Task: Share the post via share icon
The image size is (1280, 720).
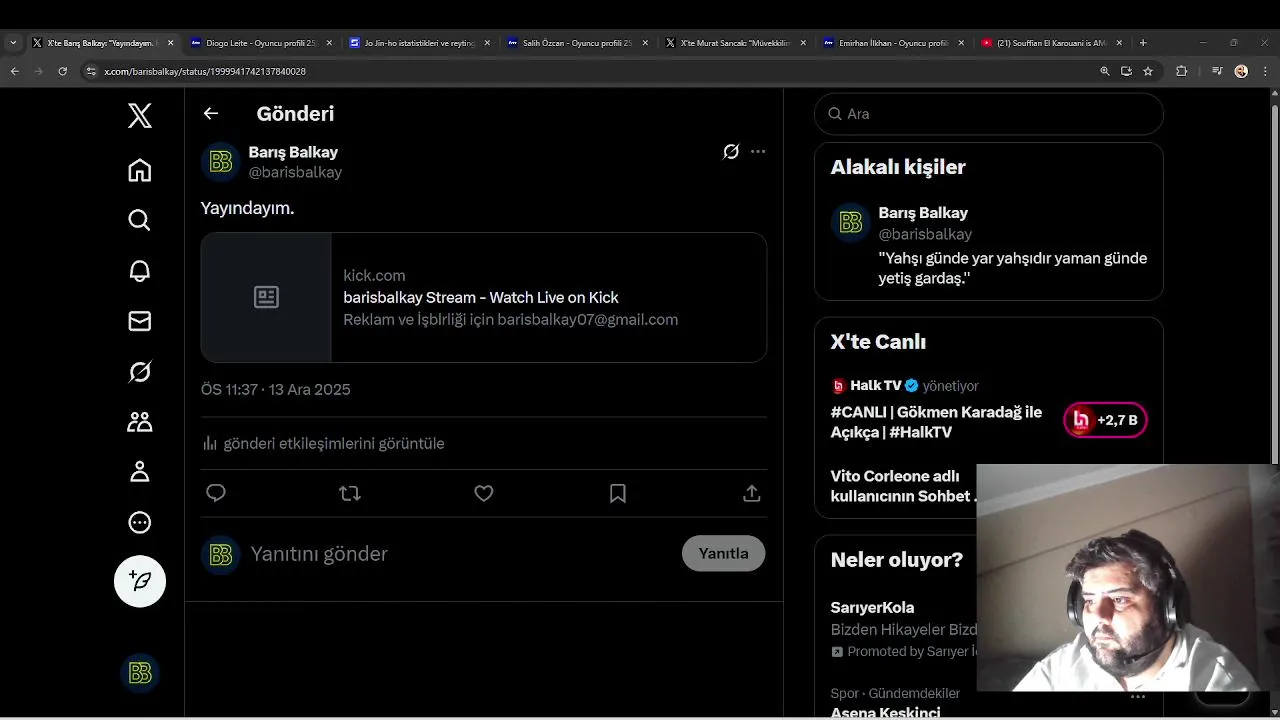Action: click(752, 493)
